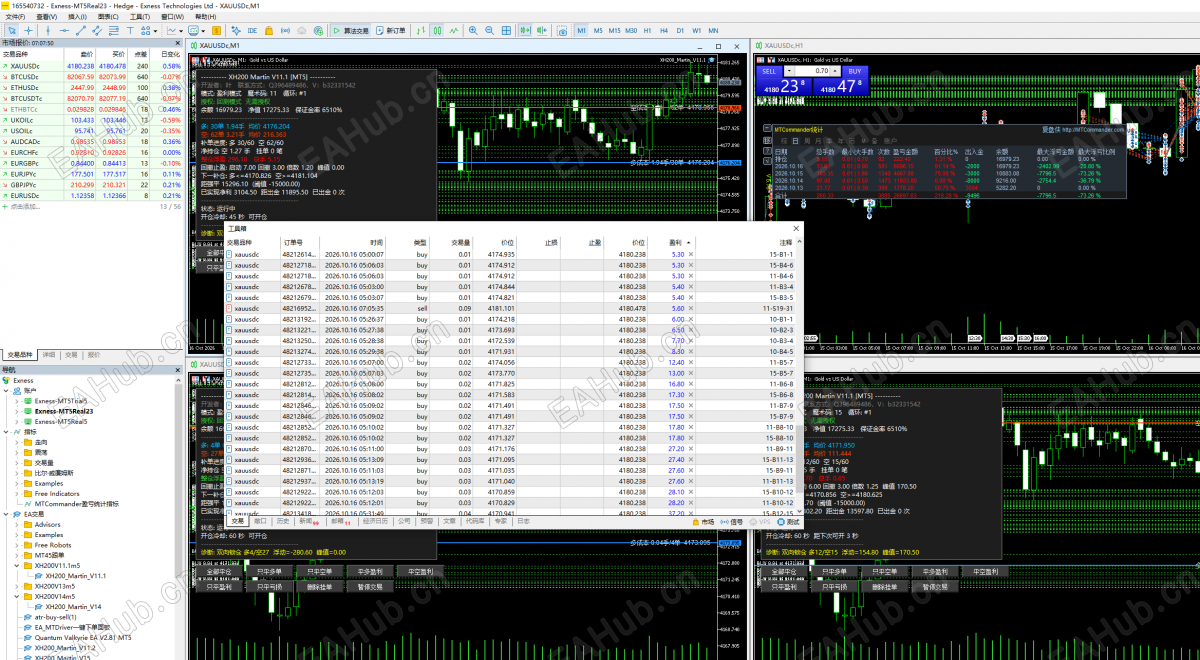Click the 新订单 new order button

pos(392,31)
